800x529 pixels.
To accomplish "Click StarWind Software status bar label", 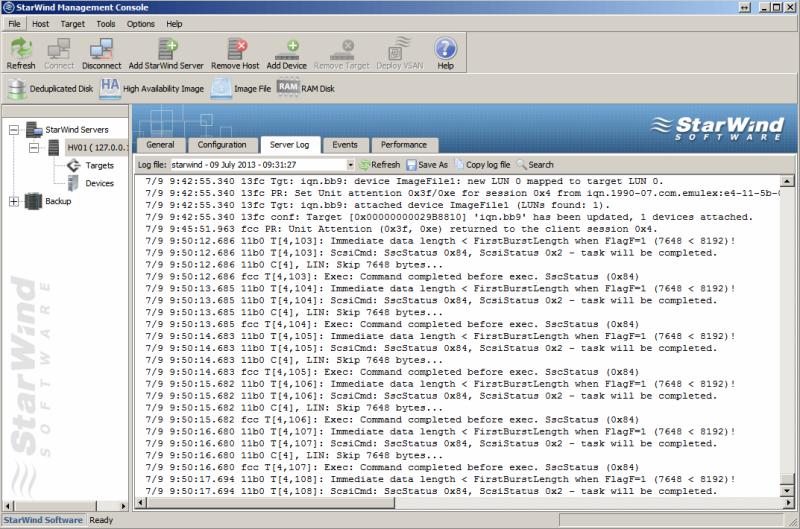I will coord(43,520).
